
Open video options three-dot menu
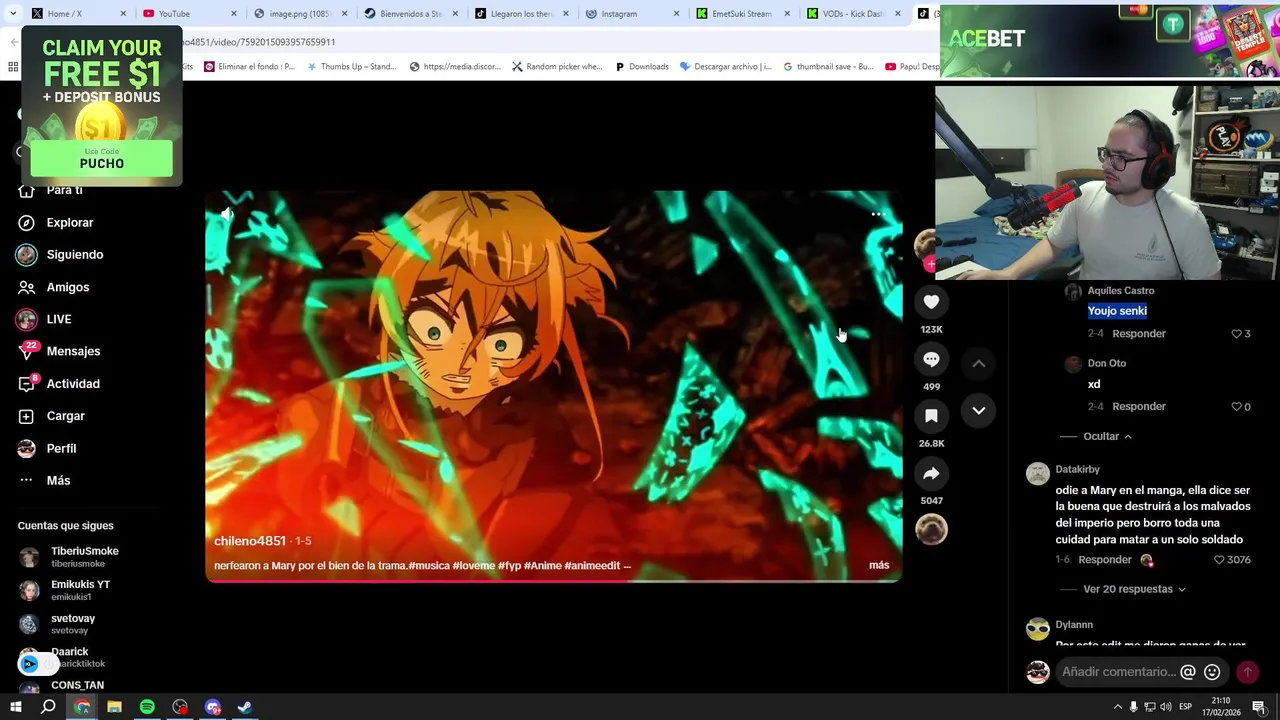pos(878,214)
